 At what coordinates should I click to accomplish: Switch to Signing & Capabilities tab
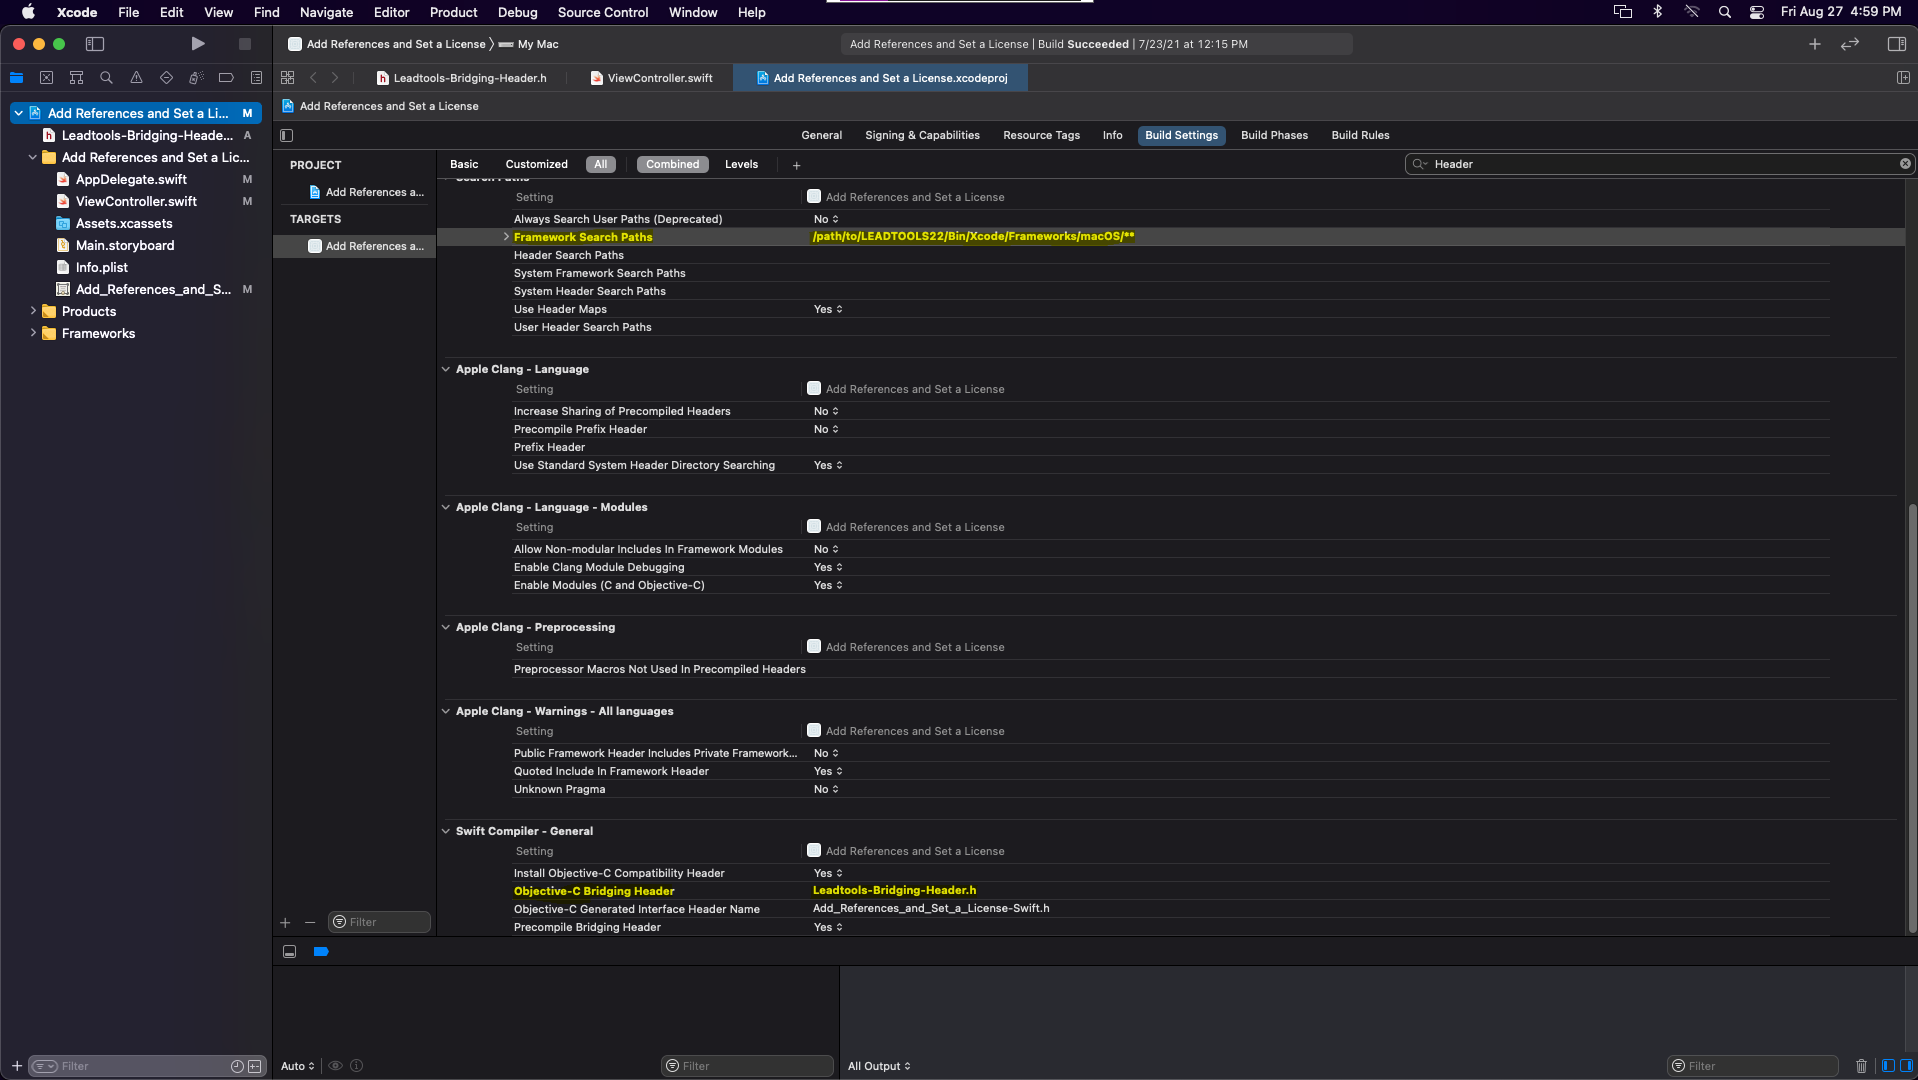pyautogui.click(x=922, y=135)
